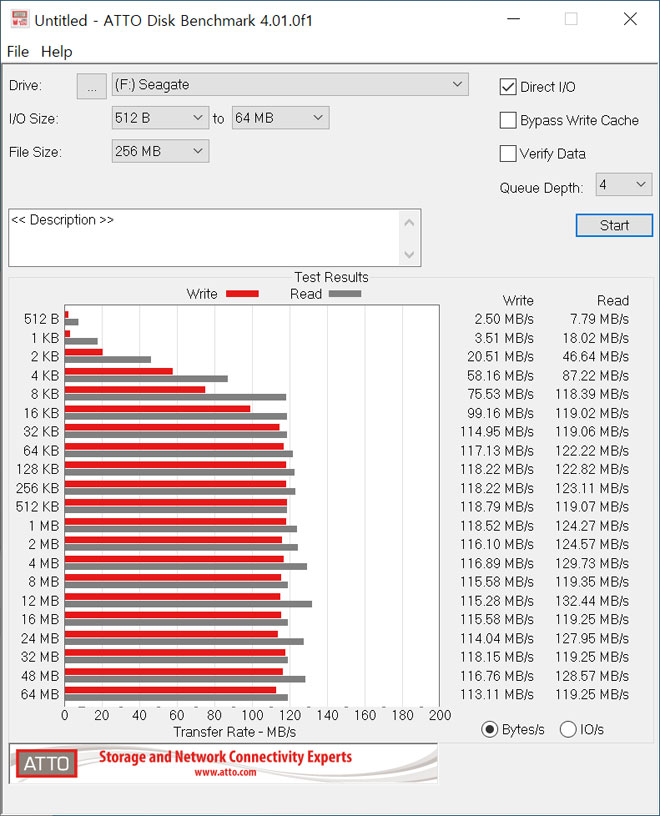Click the write value 58.16 MB/s

[x=500, y=376]
